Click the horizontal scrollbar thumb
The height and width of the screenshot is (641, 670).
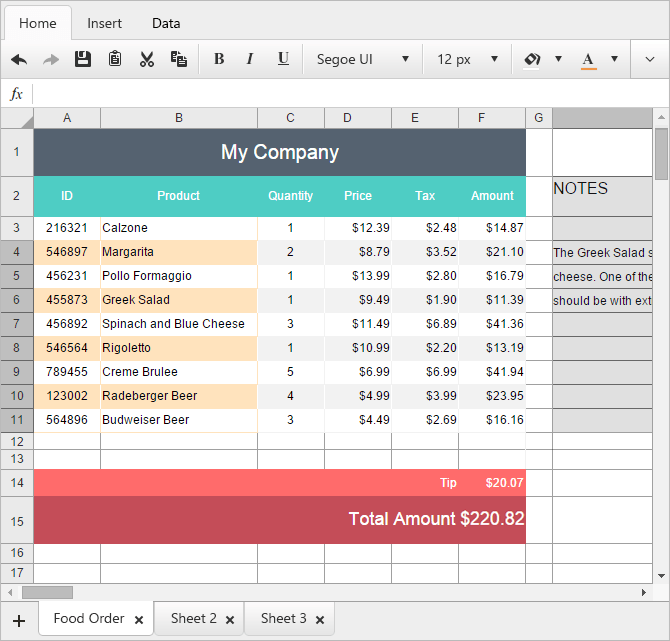[x=47, y=592]
